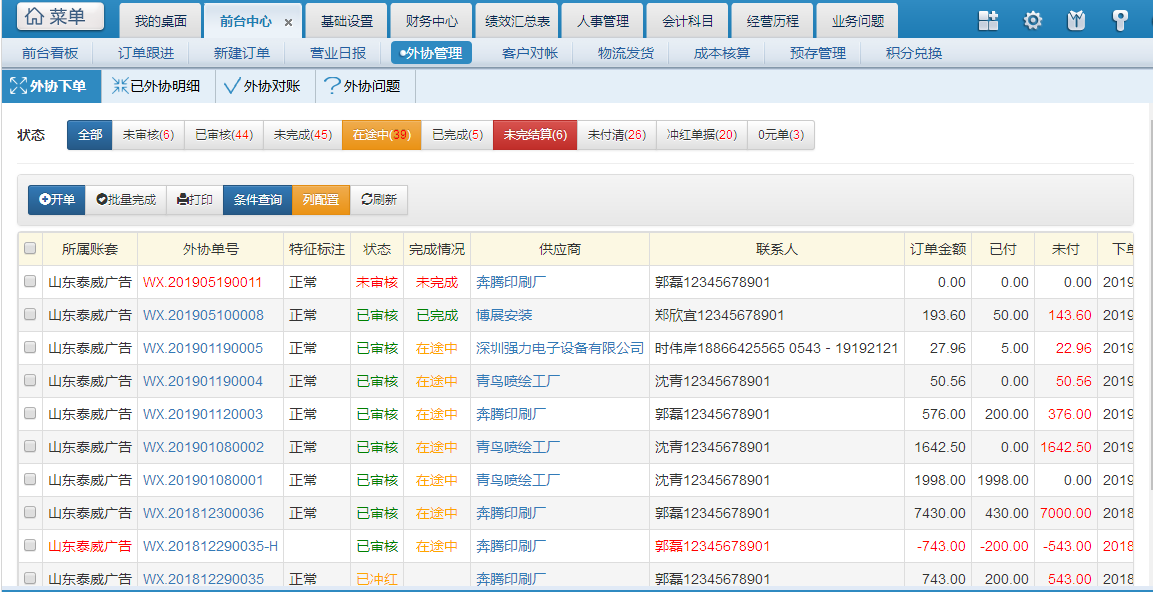Switch to 人事管理 tab

point(603,21)
